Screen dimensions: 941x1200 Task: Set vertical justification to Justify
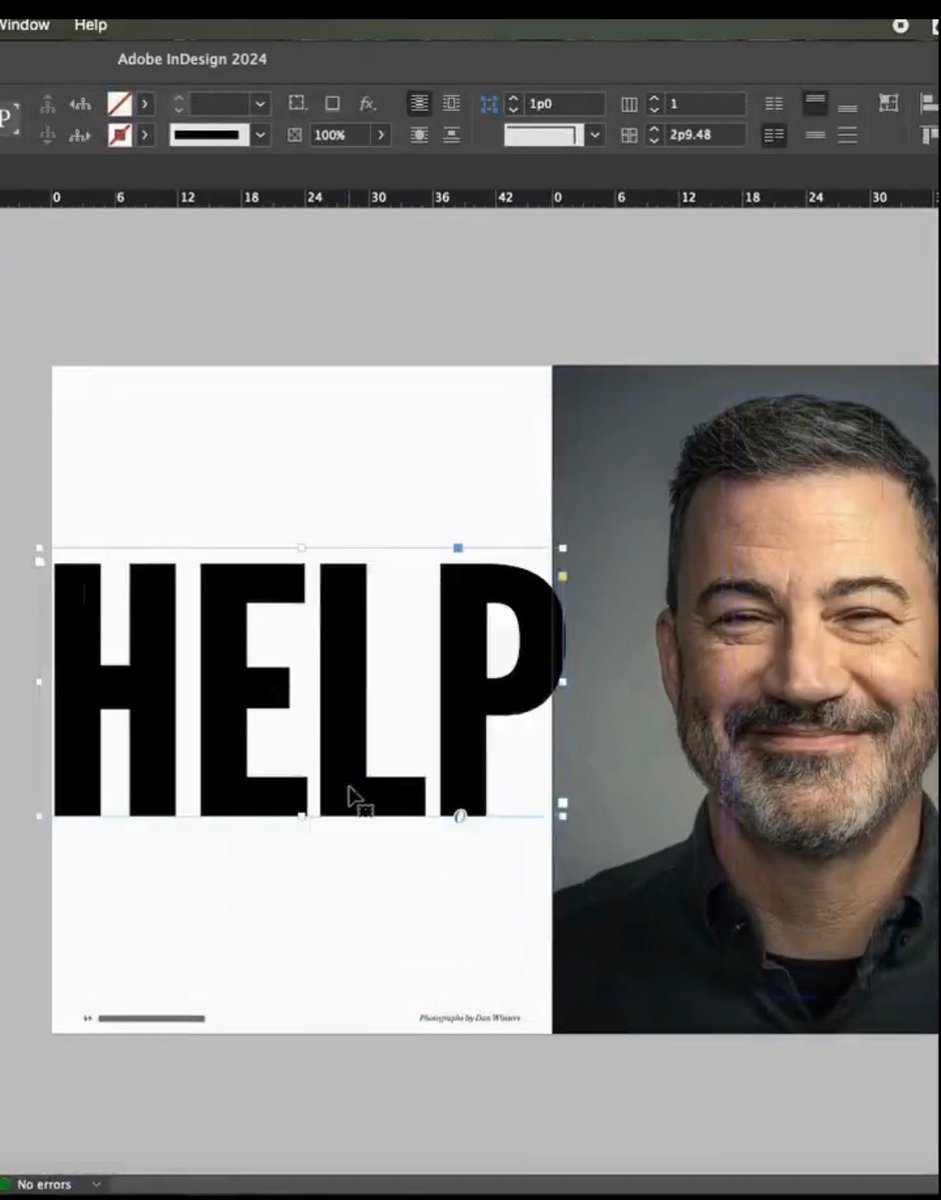847,135
